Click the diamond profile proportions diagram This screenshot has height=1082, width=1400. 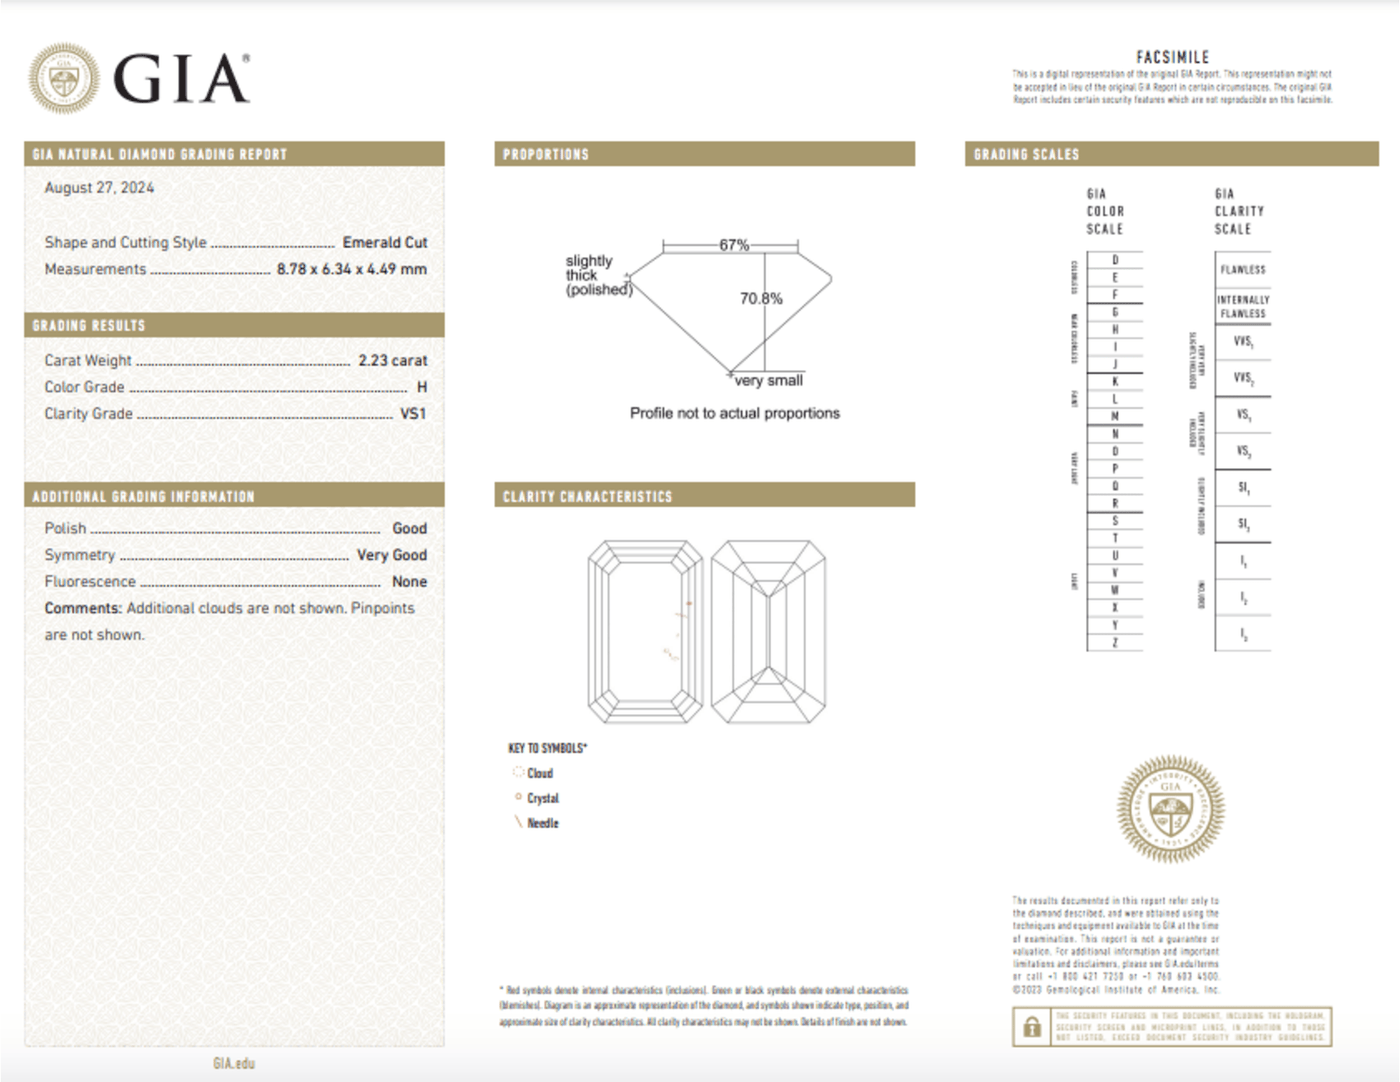(731, 311)
